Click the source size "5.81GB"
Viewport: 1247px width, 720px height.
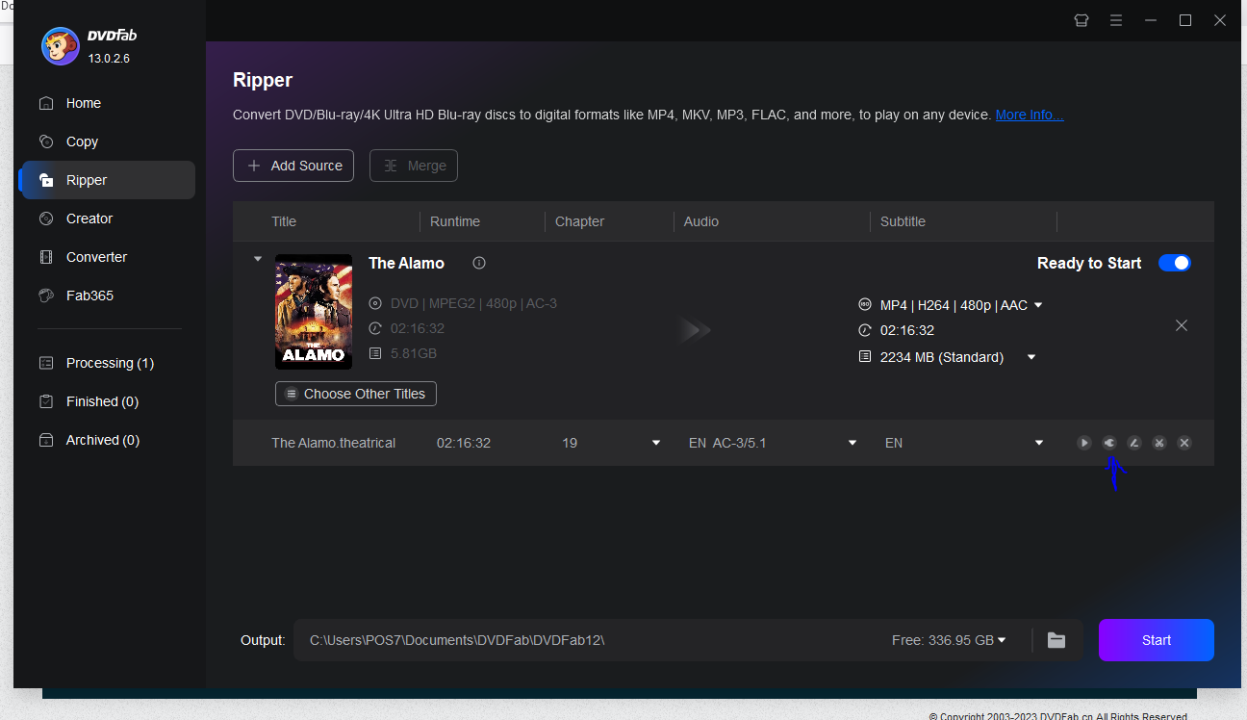click(x=413, y=353)
